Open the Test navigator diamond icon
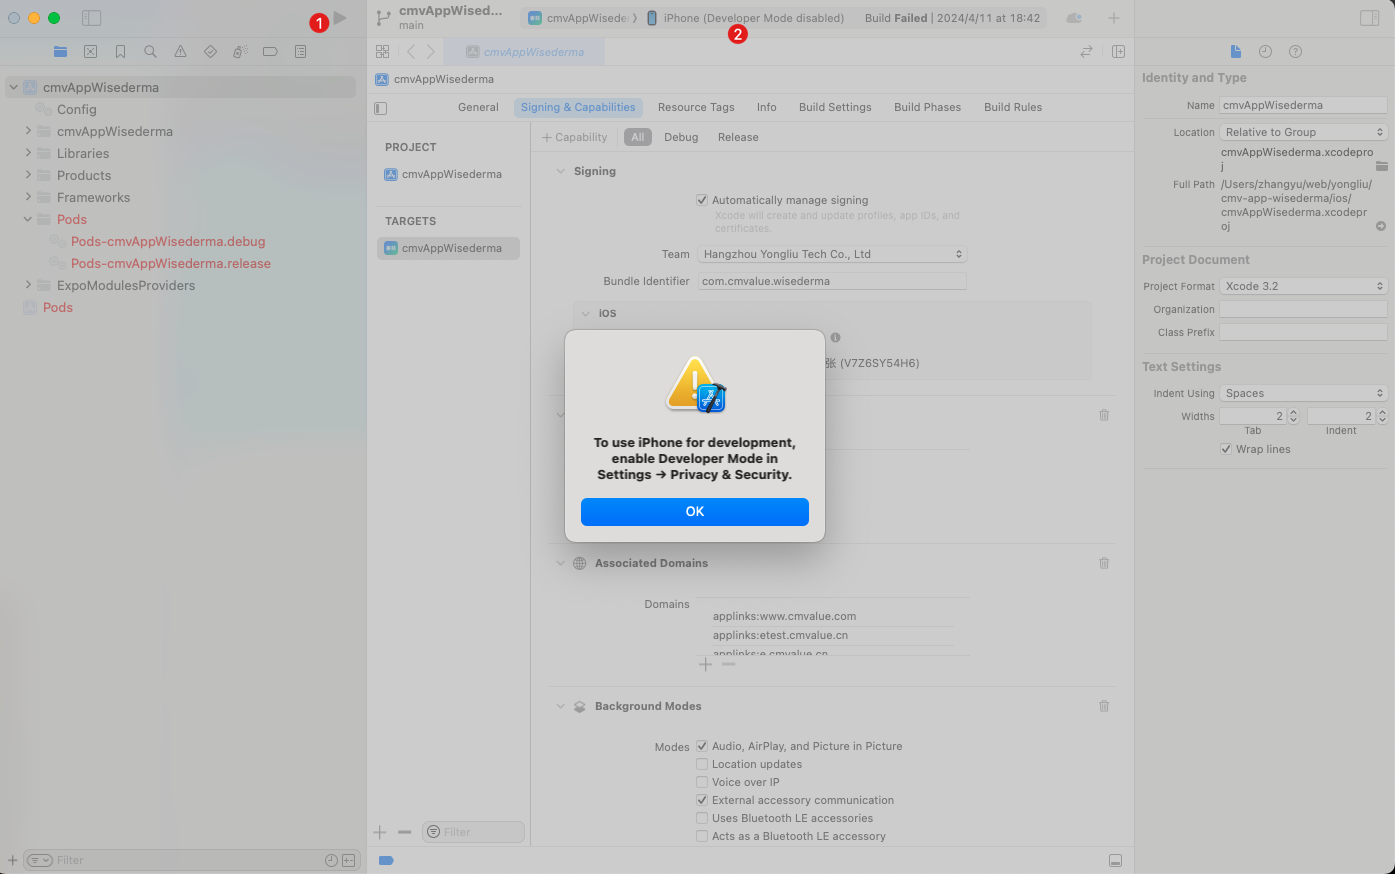This screenshot has height=874, width=1395. (210, 51)
